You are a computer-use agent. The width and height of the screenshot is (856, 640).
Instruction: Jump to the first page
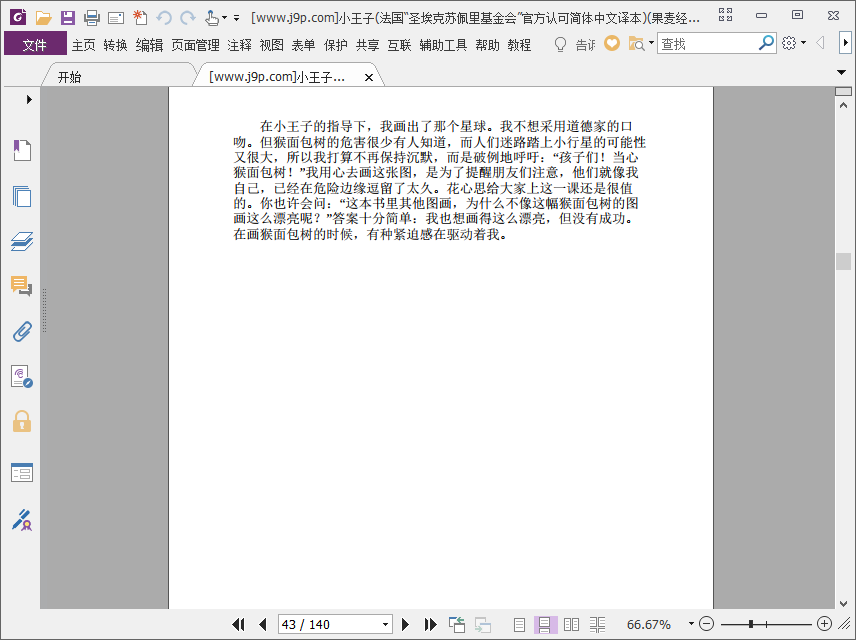click(x=238, y=624)
